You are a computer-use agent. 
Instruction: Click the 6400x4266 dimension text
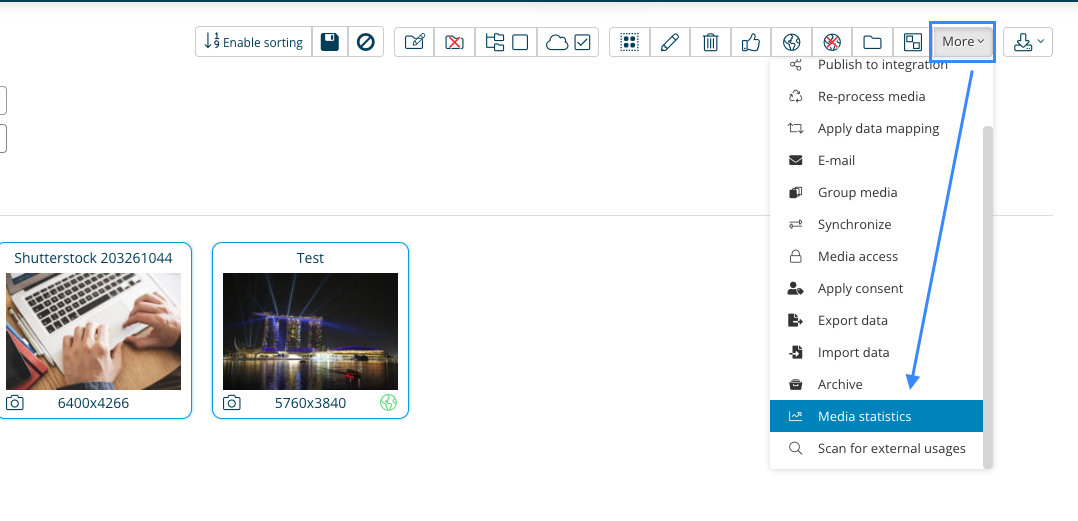pos(94,403)
